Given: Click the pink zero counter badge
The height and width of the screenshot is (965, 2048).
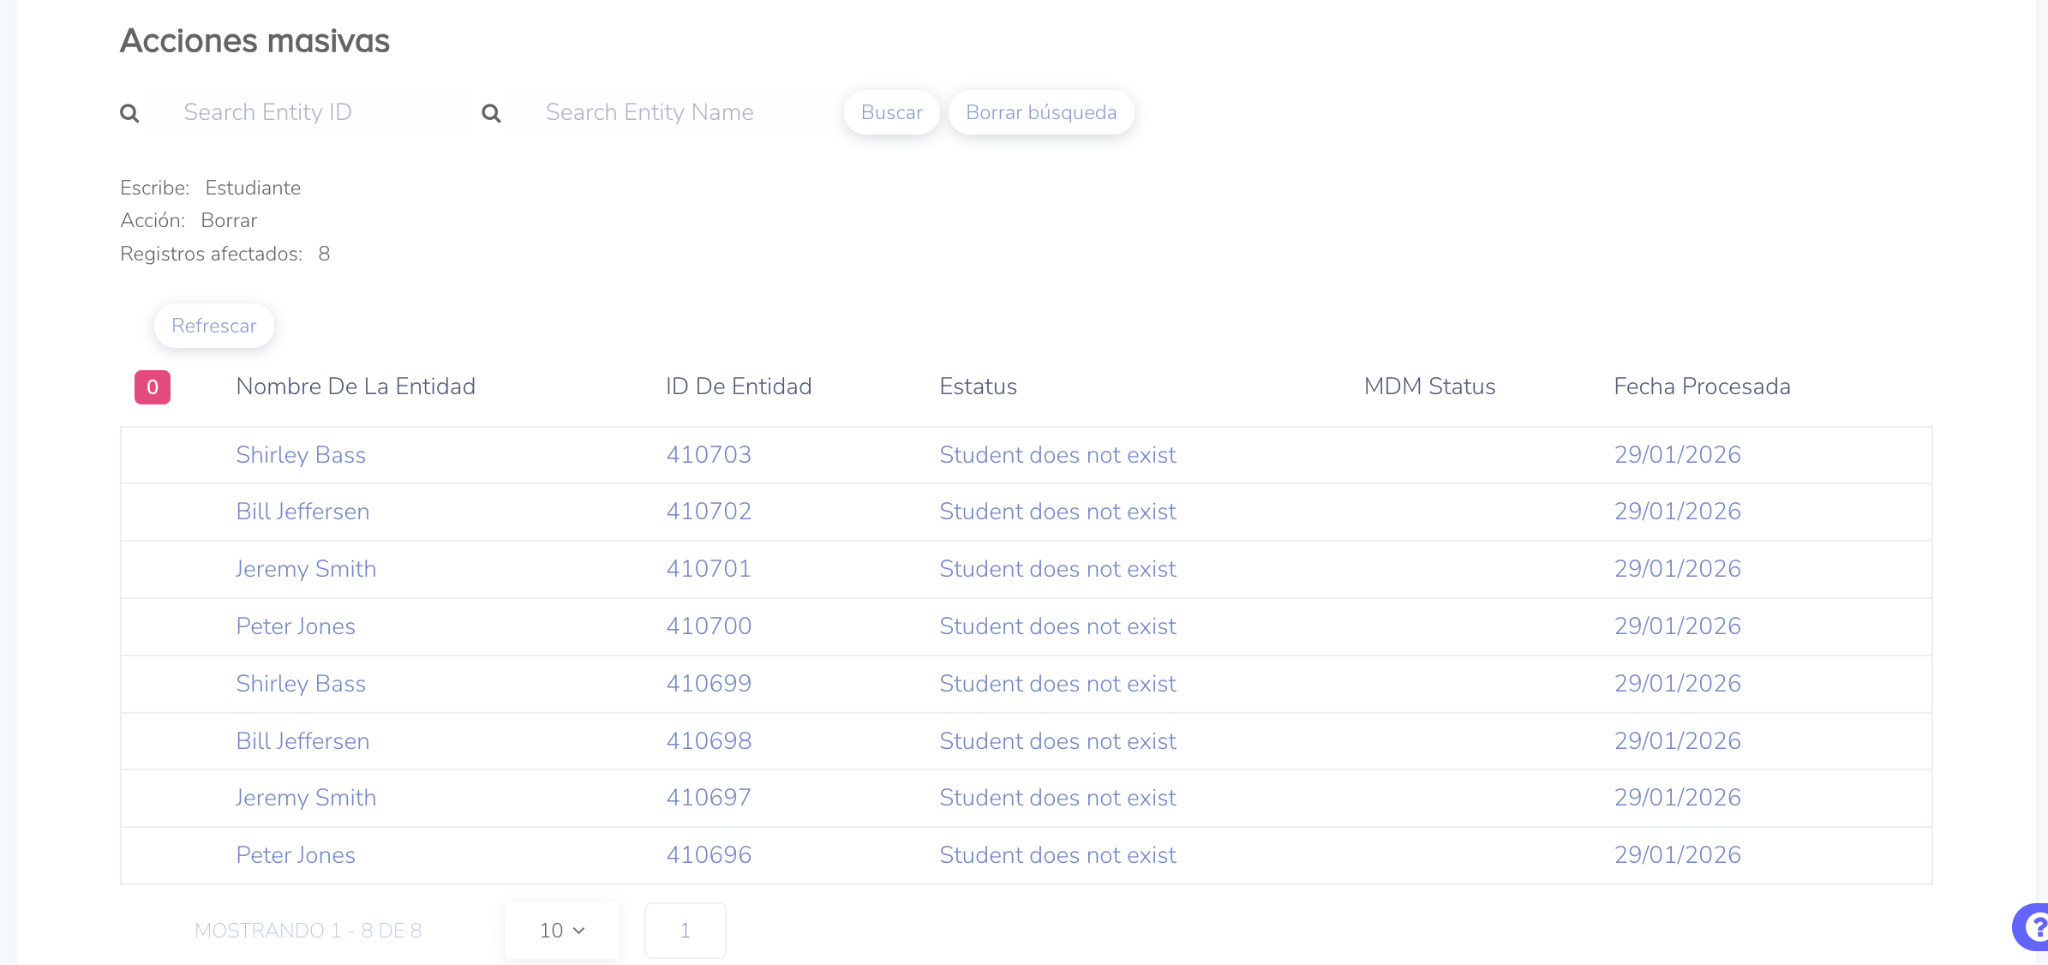Looking at the screenshot, I should 152,387.
